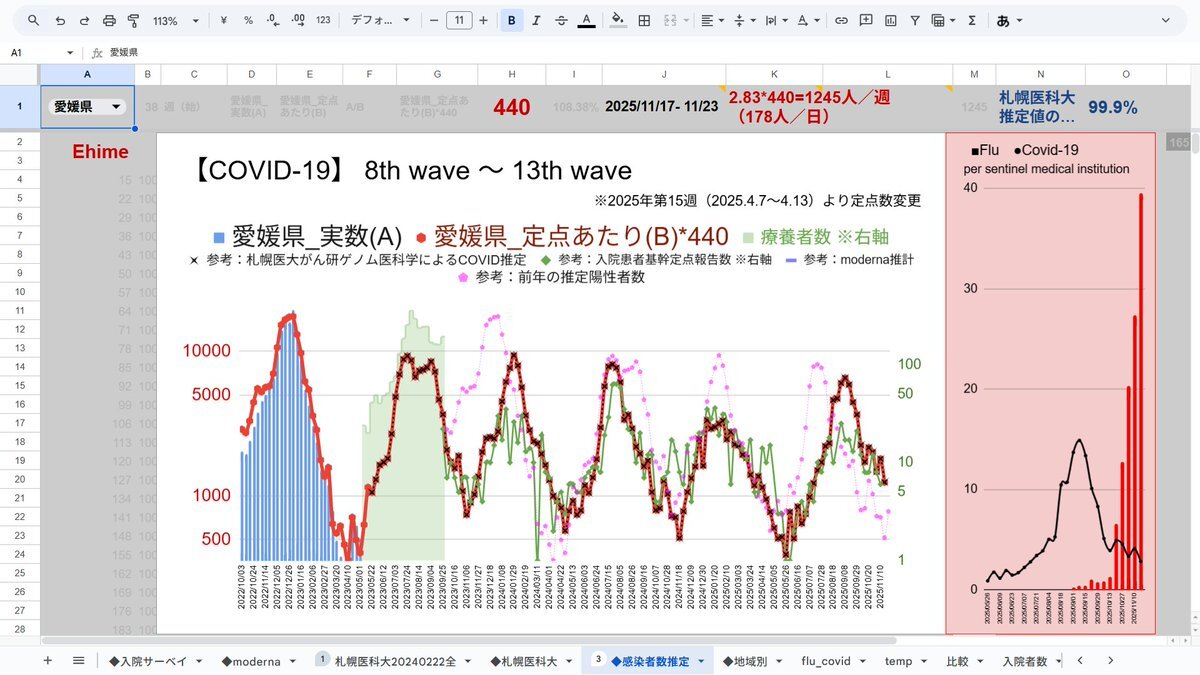The image size is (1200, 675).
Task: Increase font size with plus button
Action: (x=484, y=20)
